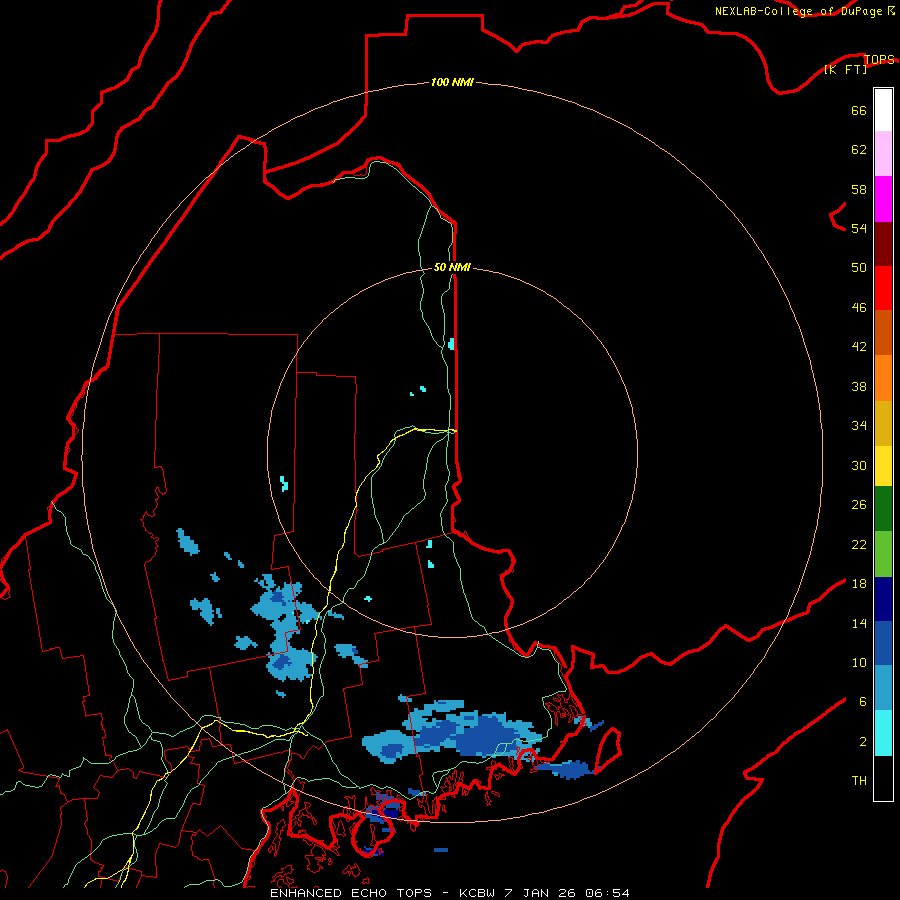
Task: Click the legend value 38
Action: point(859,386)
